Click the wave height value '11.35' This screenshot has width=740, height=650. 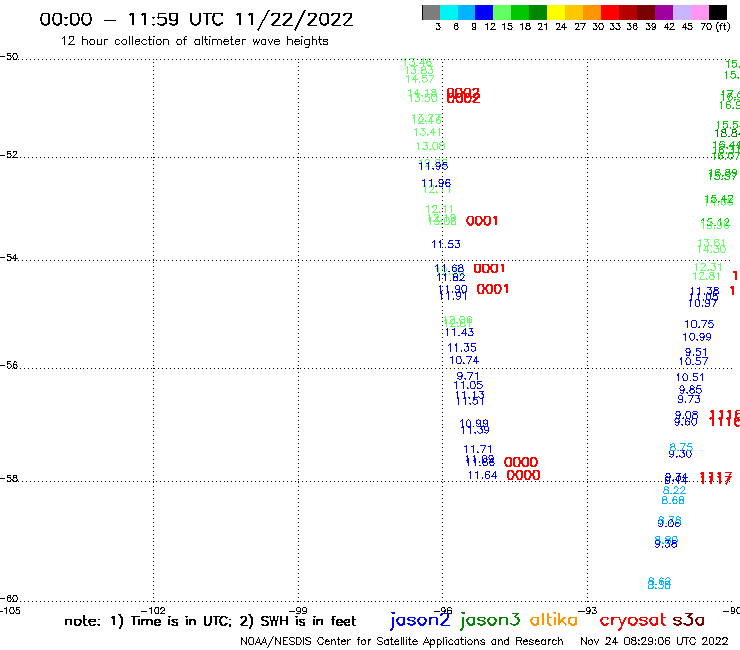coord(462,348)
